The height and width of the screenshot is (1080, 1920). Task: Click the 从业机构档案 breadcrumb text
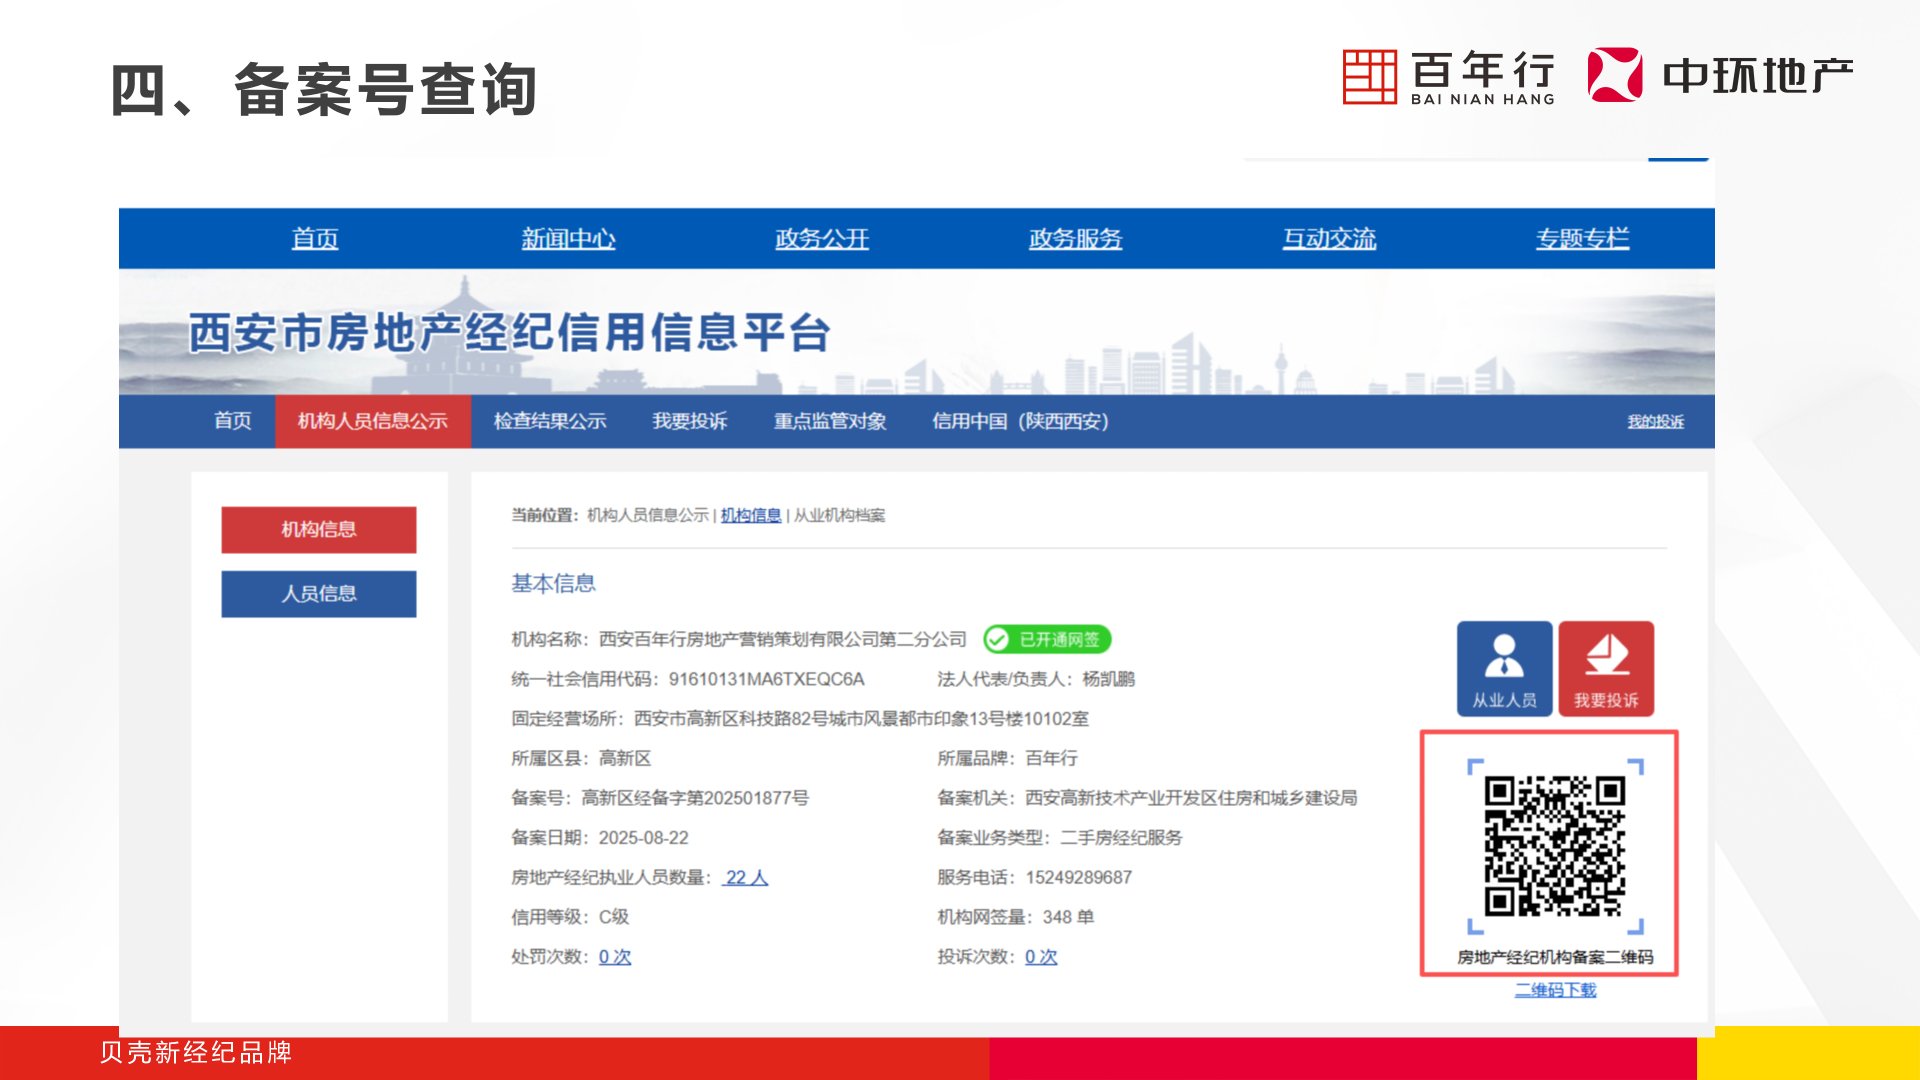pyautogui.click(x=840, y=515)
